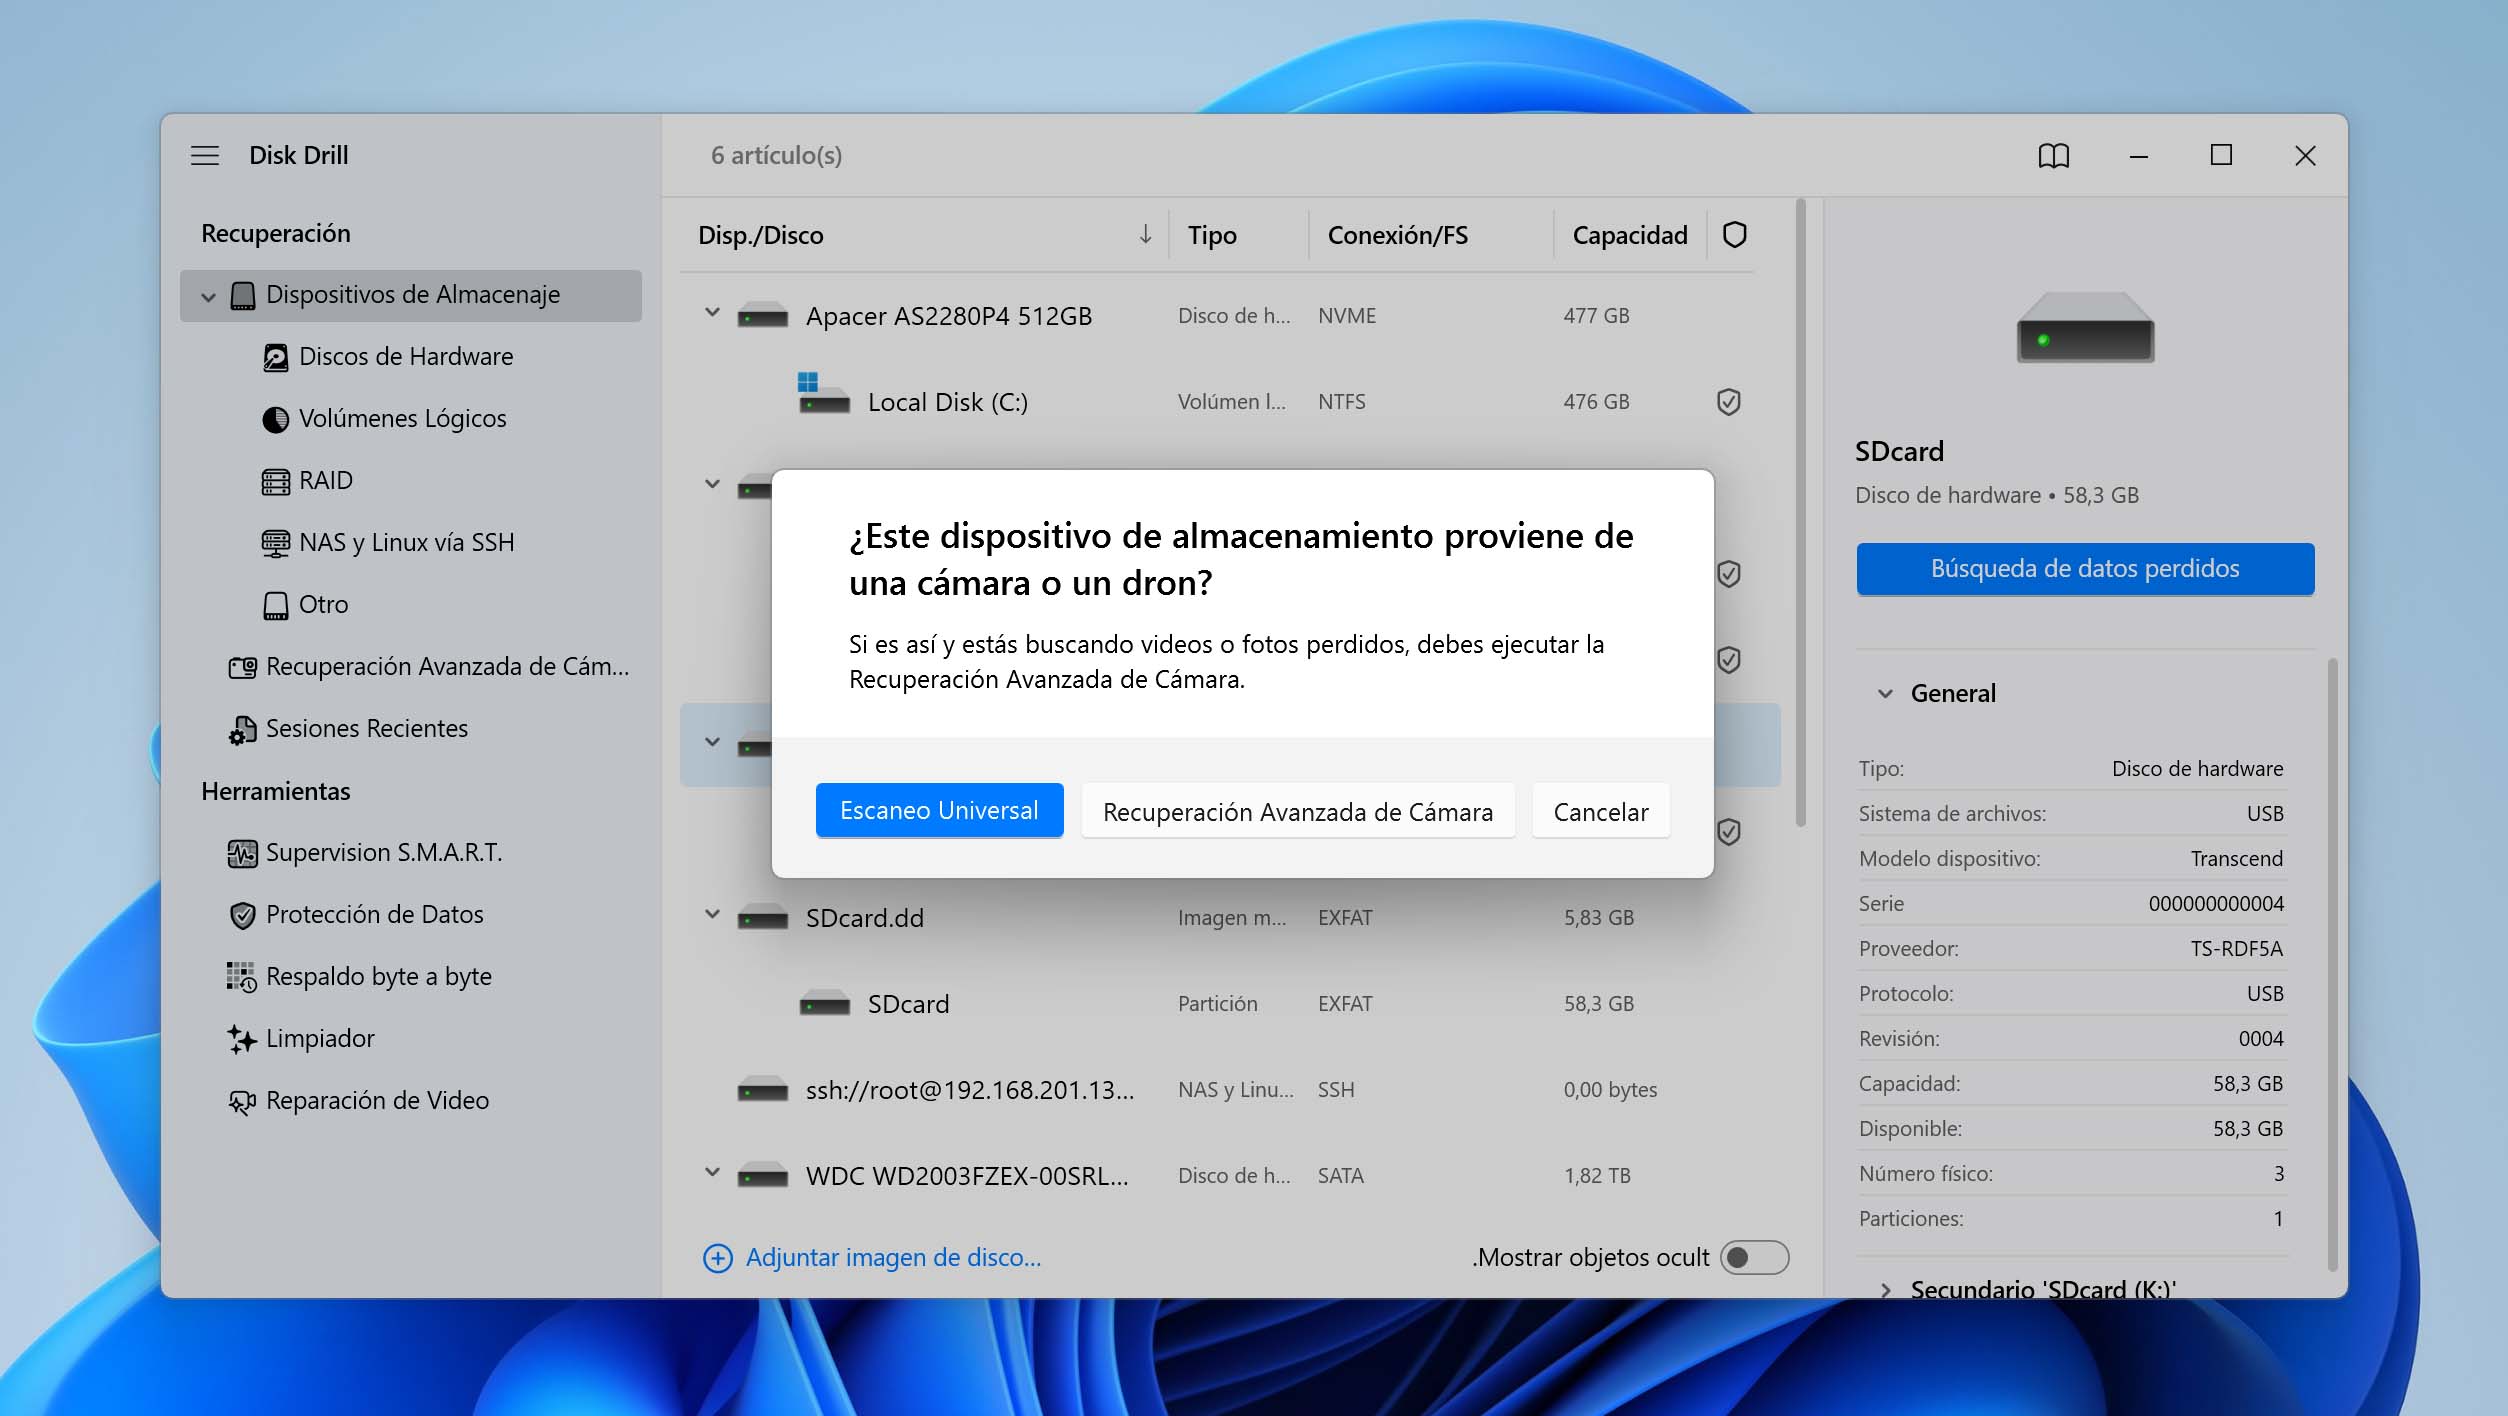Click the Volúmenes Lógicos pie icon
Viewport: 2508px width, 1416px height.
coord(275,419)
